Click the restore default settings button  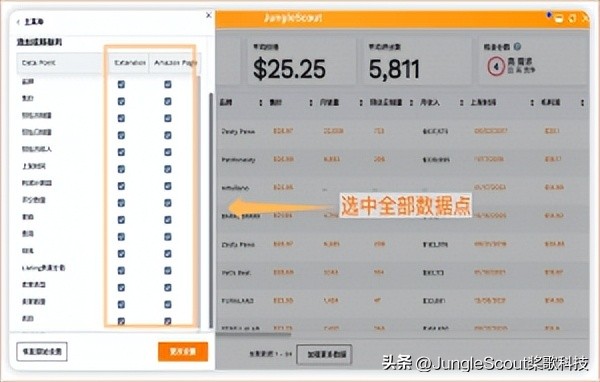[x=42, y=351]
